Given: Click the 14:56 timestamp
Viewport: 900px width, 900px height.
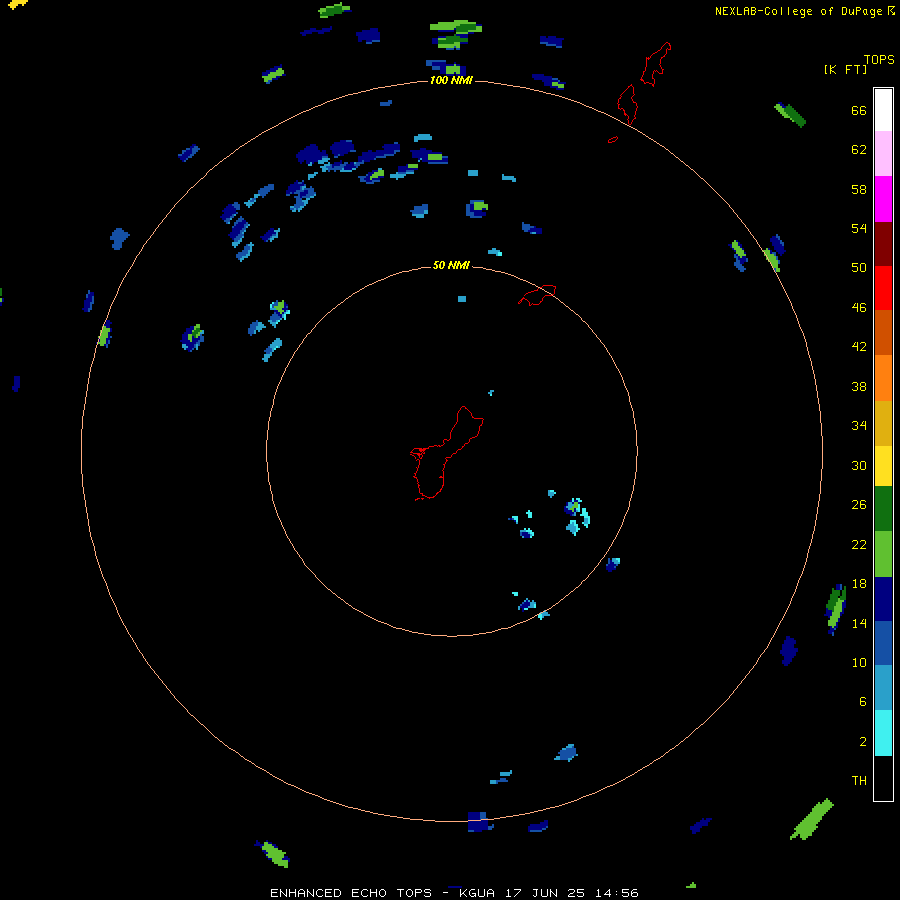Looking at the screenshot, I should 616,893.
